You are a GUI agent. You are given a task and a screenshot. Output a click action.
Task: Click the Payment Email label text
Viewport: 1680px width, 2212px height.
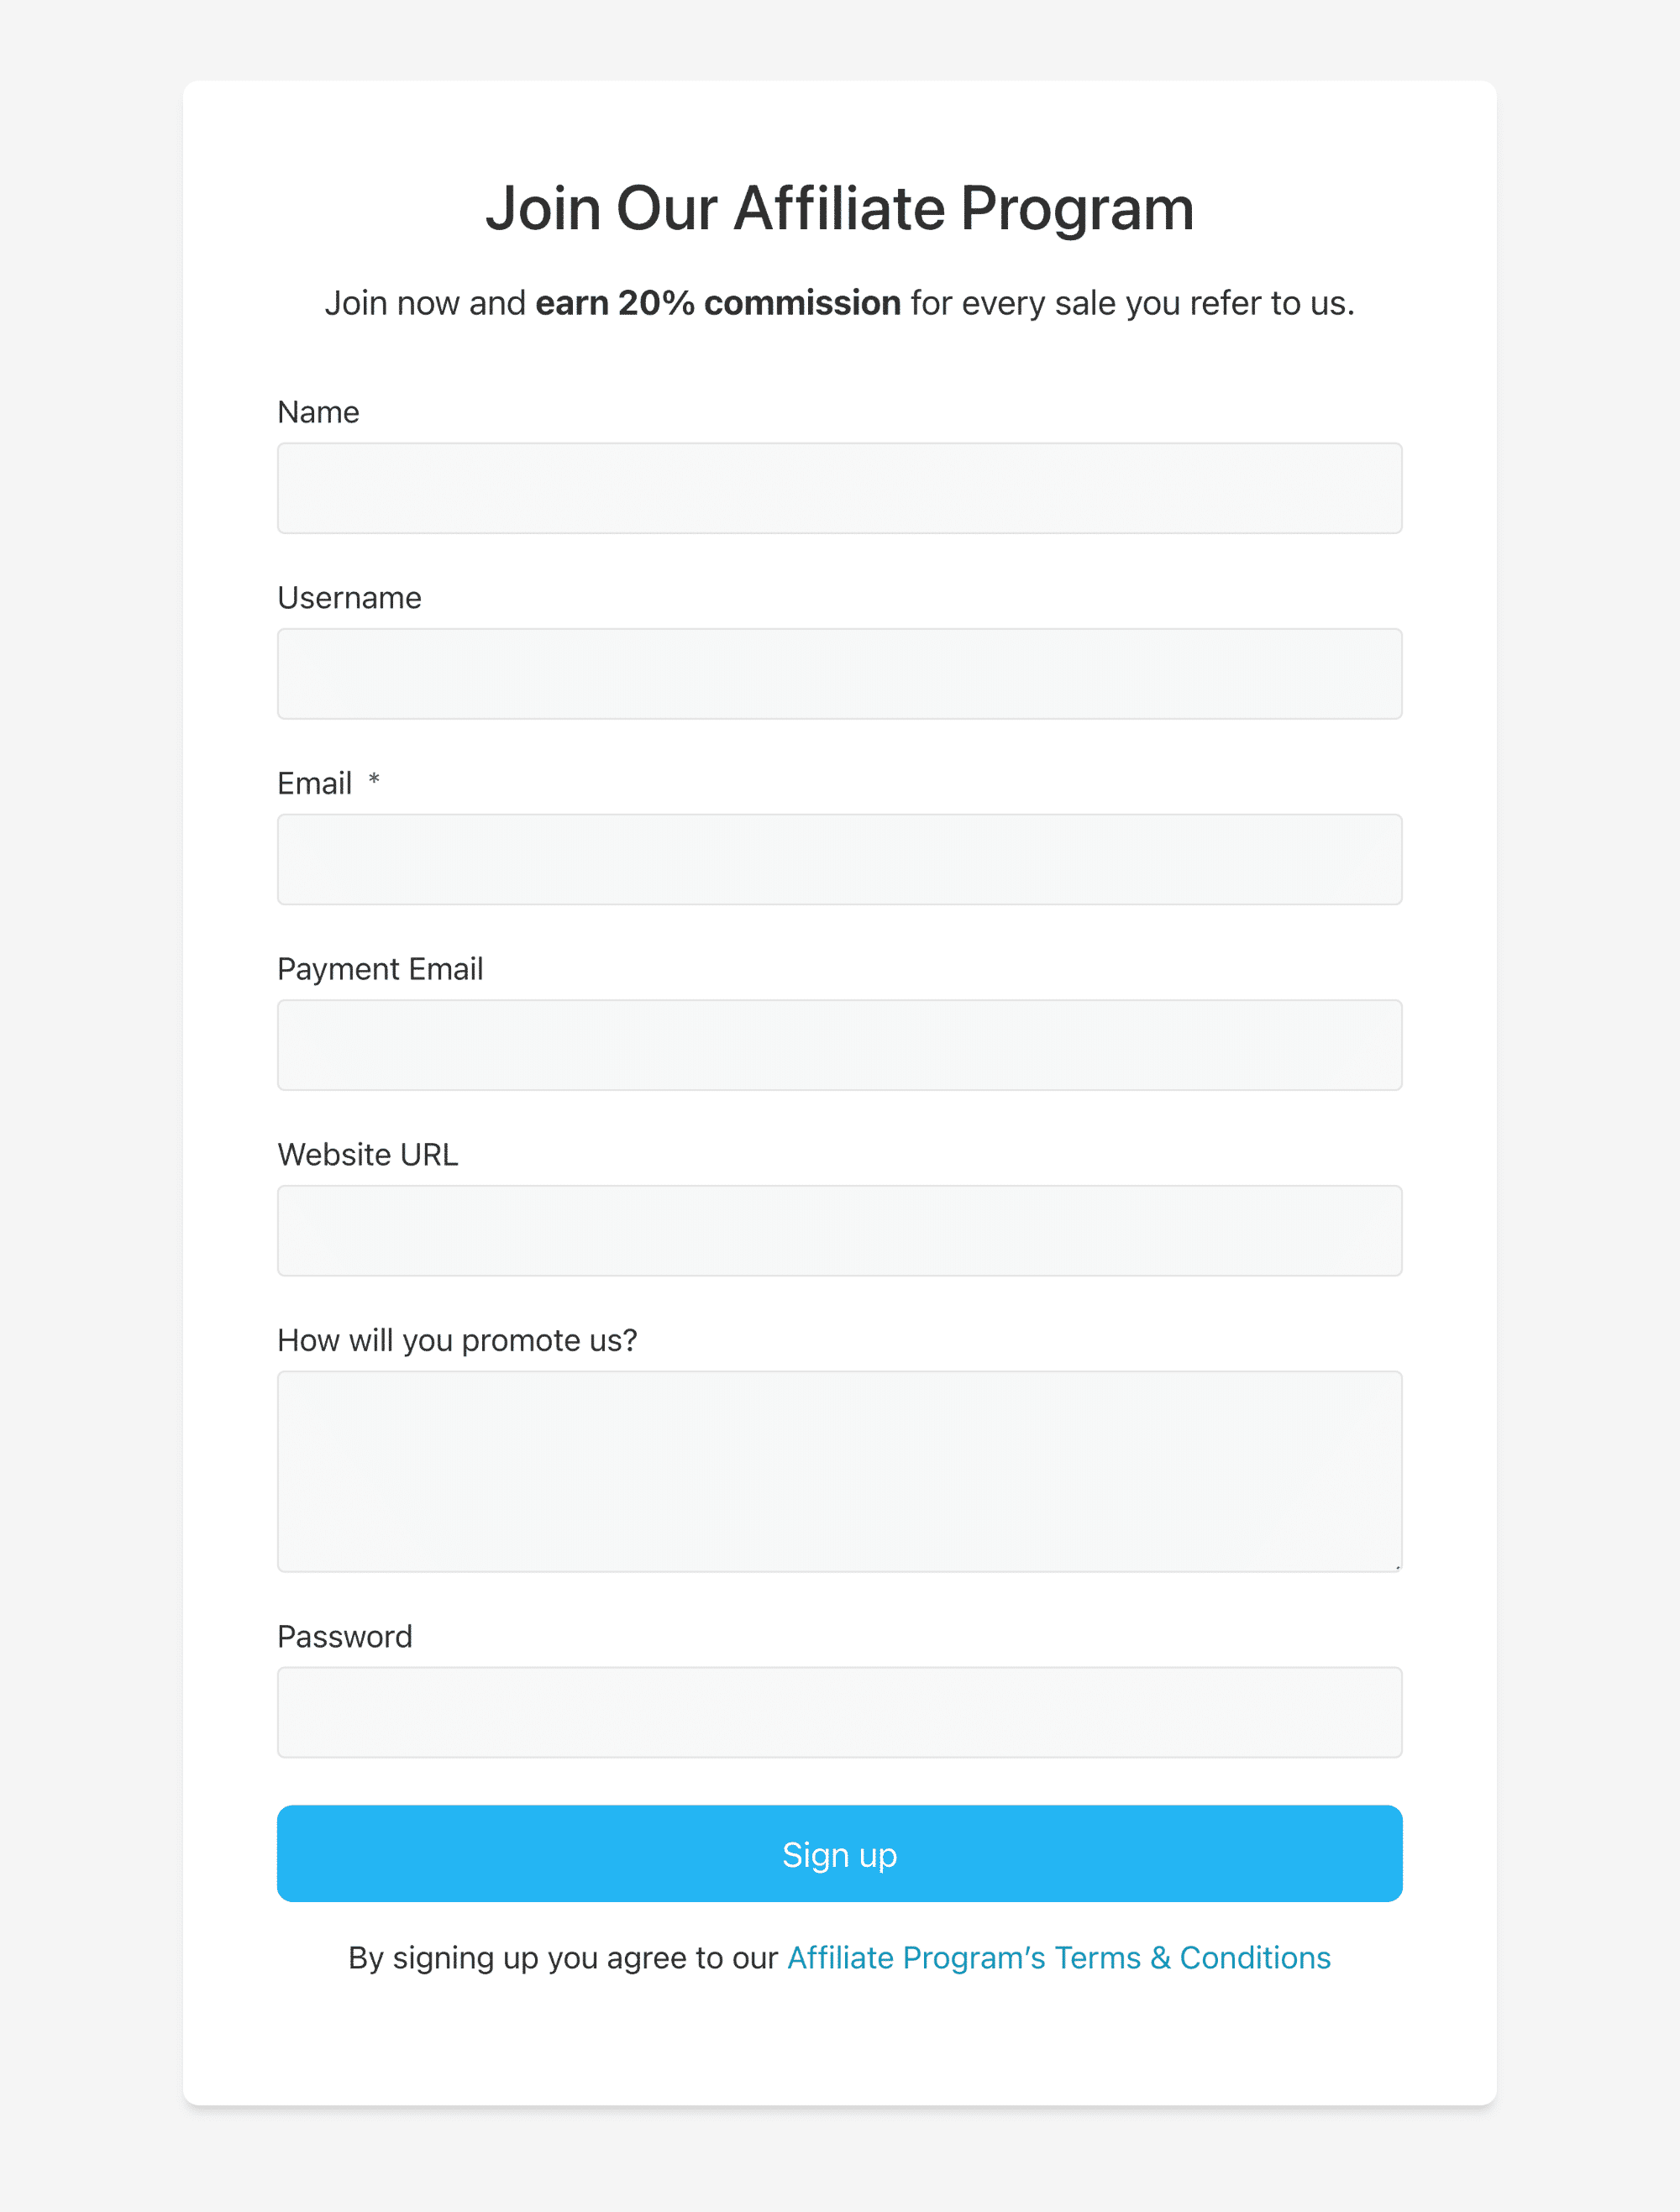378,968
